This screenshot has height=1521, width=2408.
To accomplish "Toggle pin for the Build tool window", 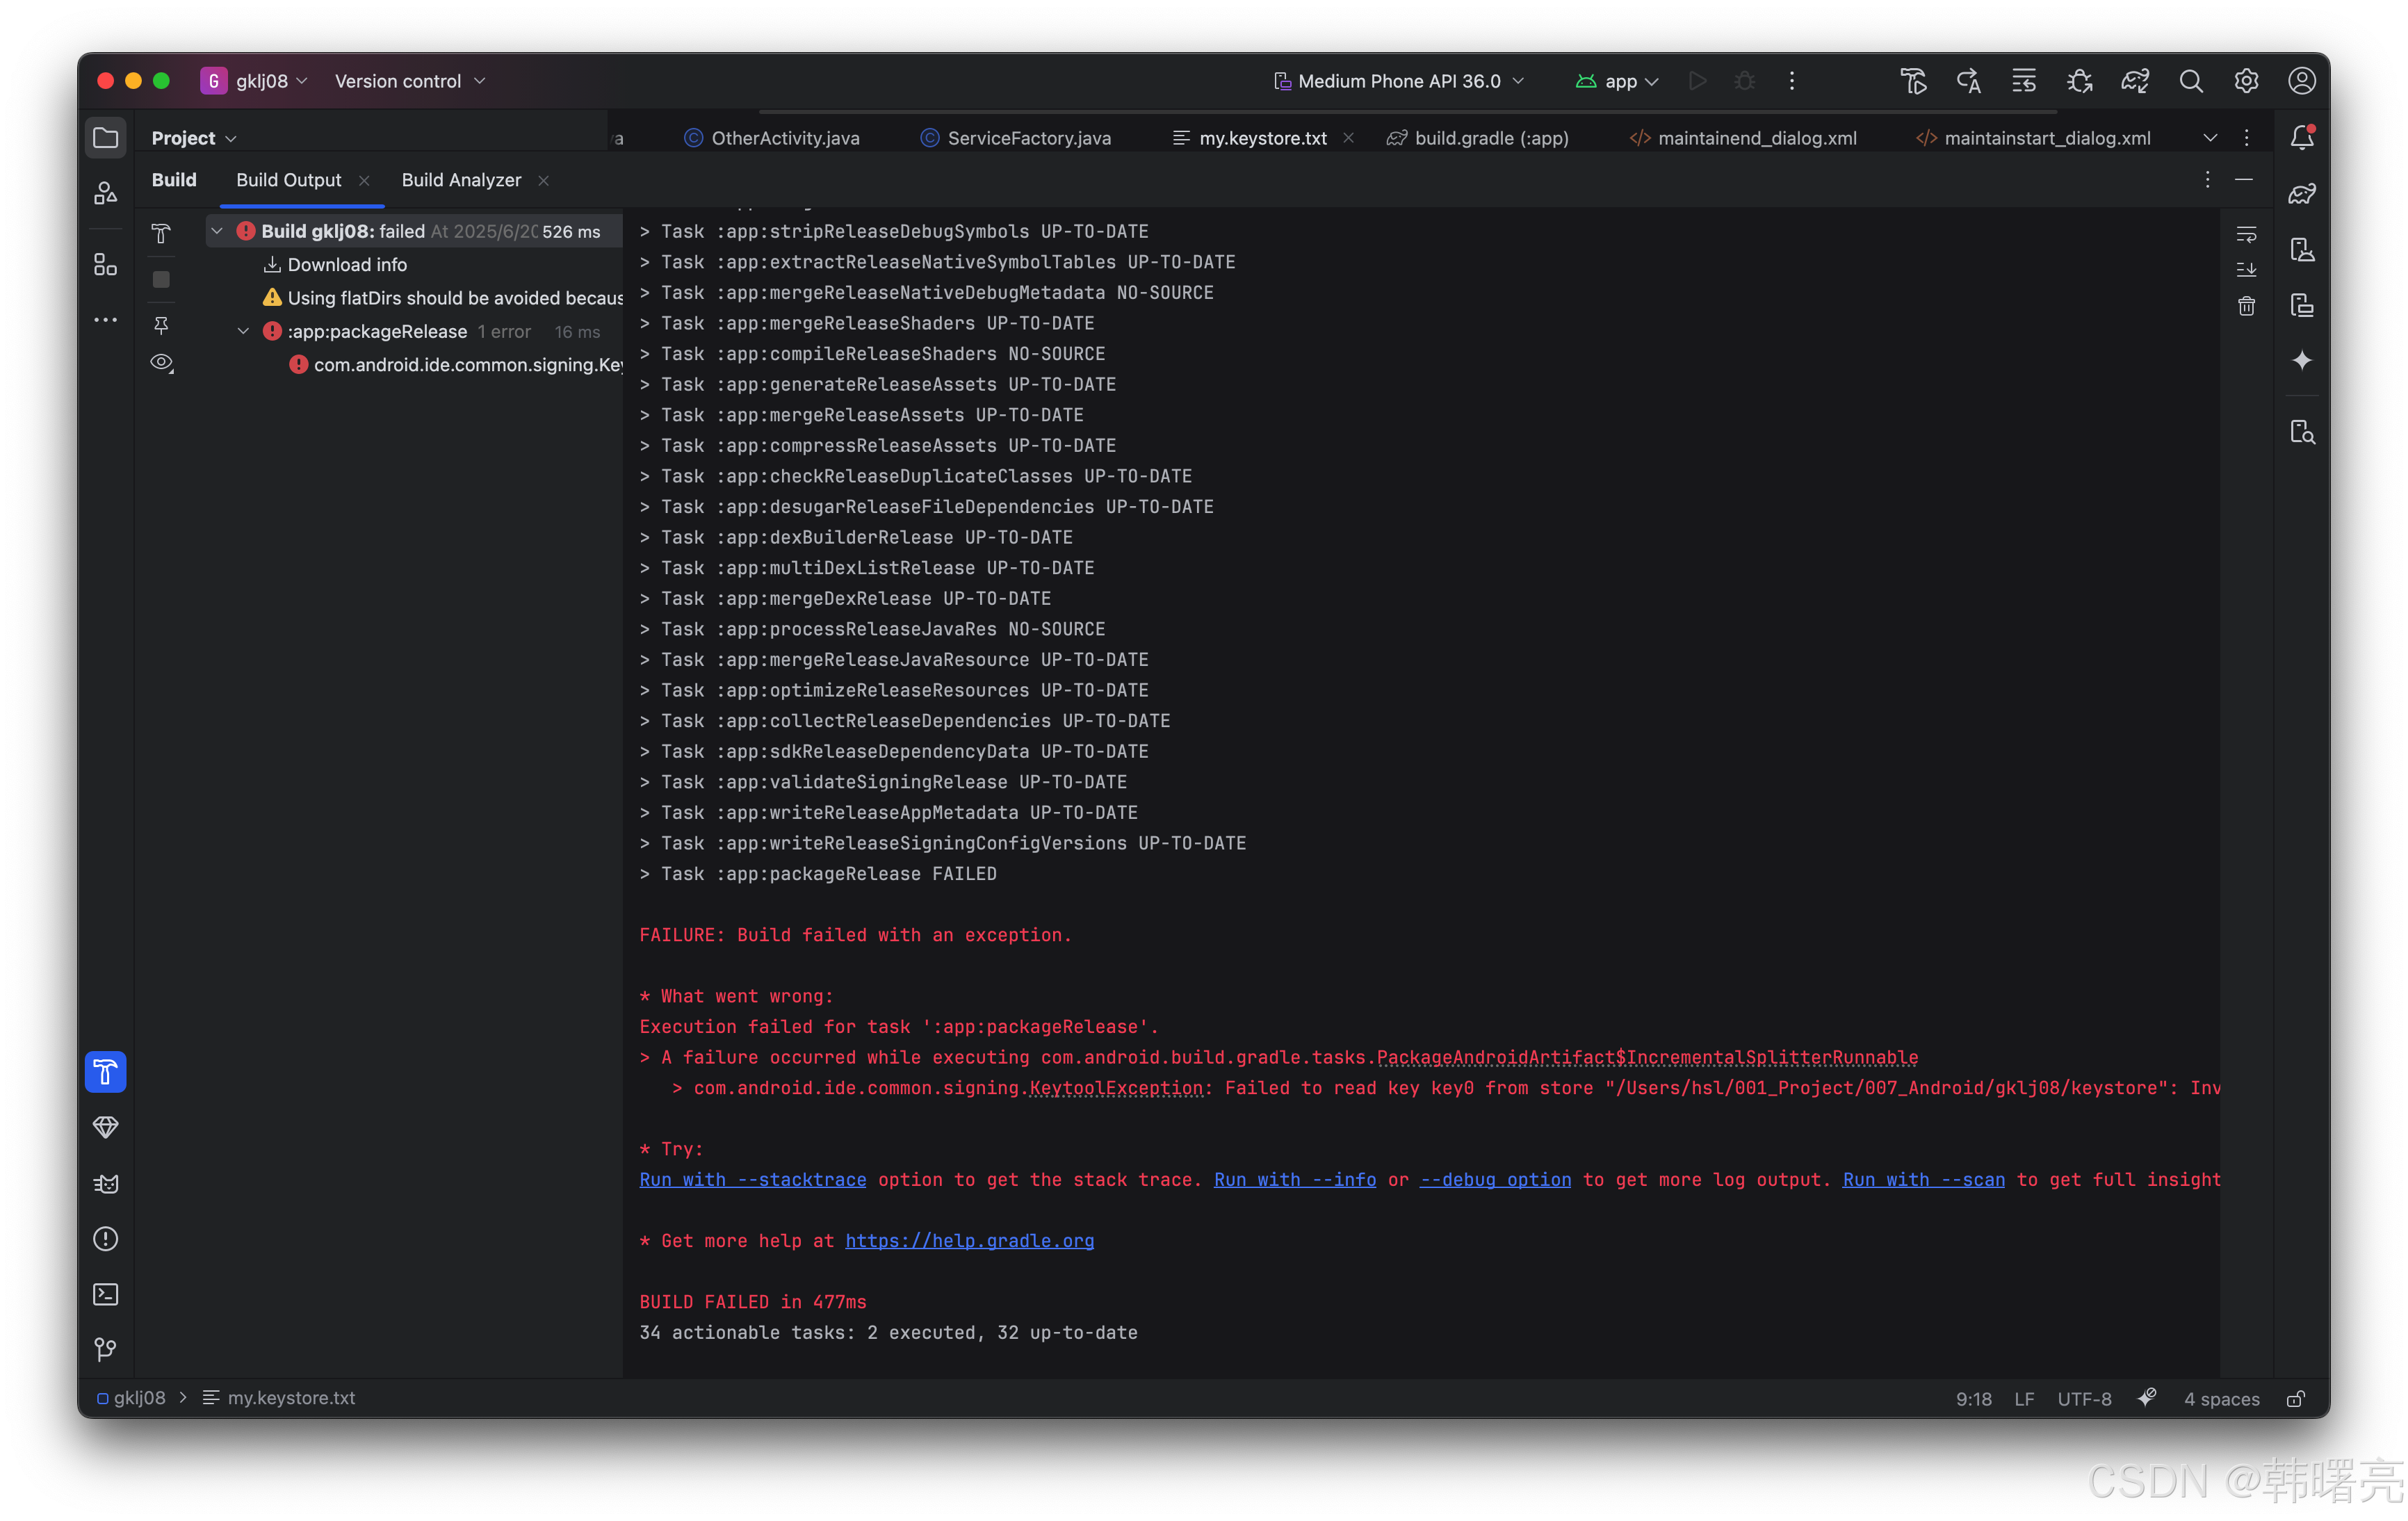I will click(161, 325).
